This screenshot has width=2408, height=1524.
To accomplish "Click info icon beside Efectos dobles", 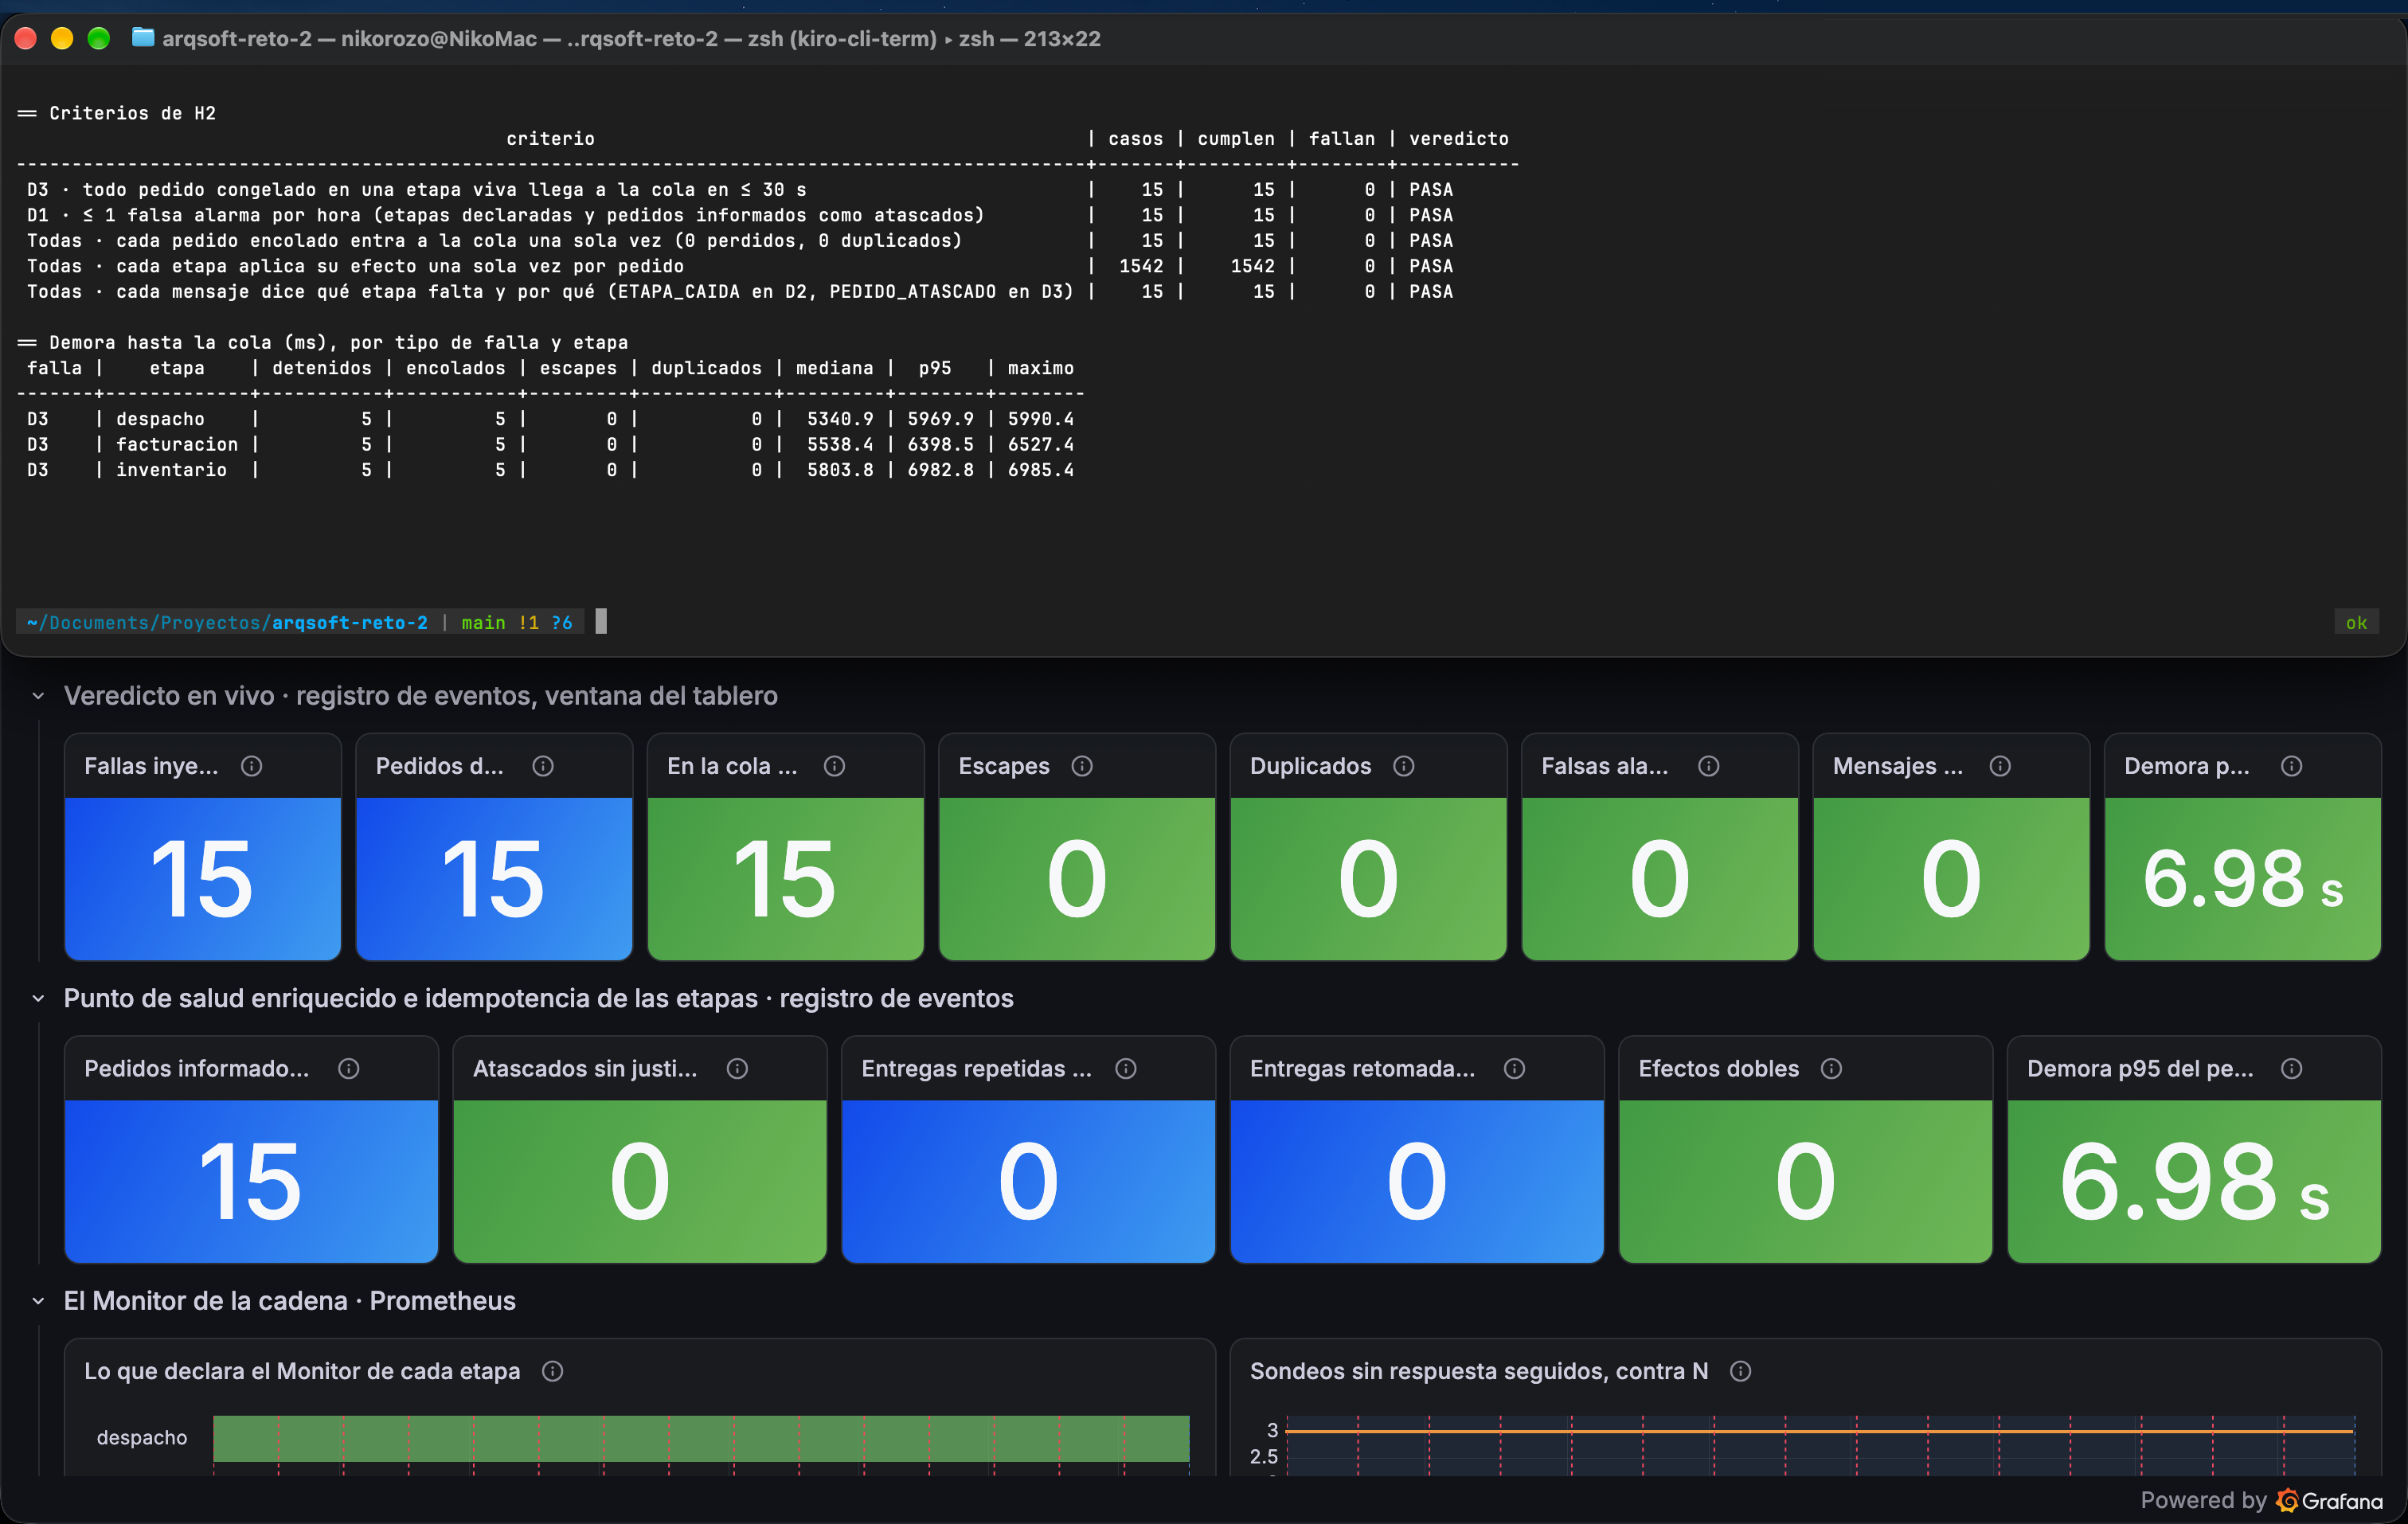I will (1832, 1069).
